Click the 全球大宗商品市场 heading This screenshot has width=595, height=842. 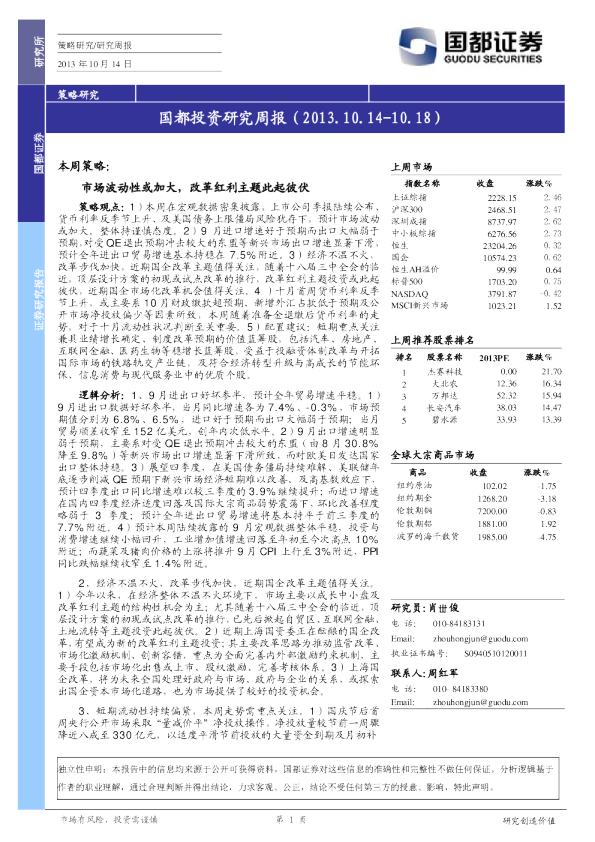tap(432, 455)
